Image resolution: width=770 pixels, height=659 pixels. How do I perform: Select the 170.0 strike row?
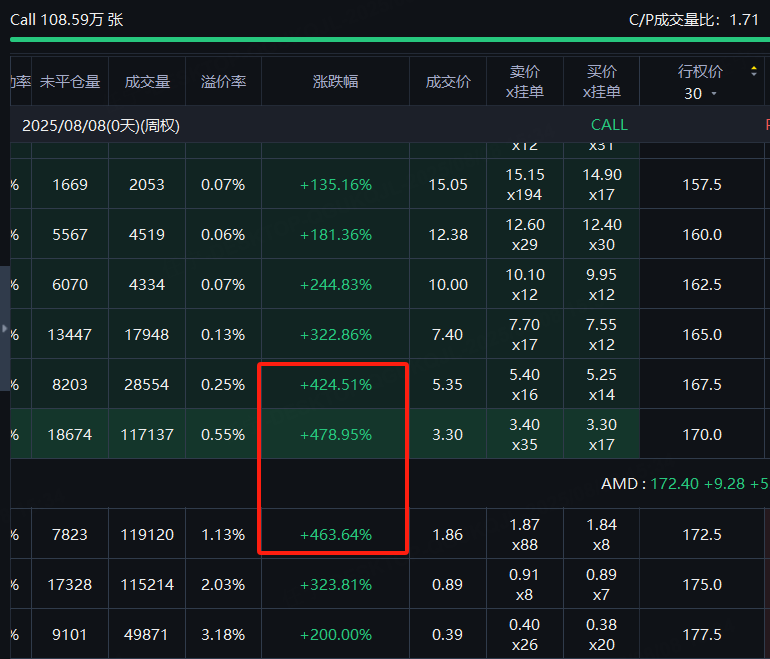702,435
